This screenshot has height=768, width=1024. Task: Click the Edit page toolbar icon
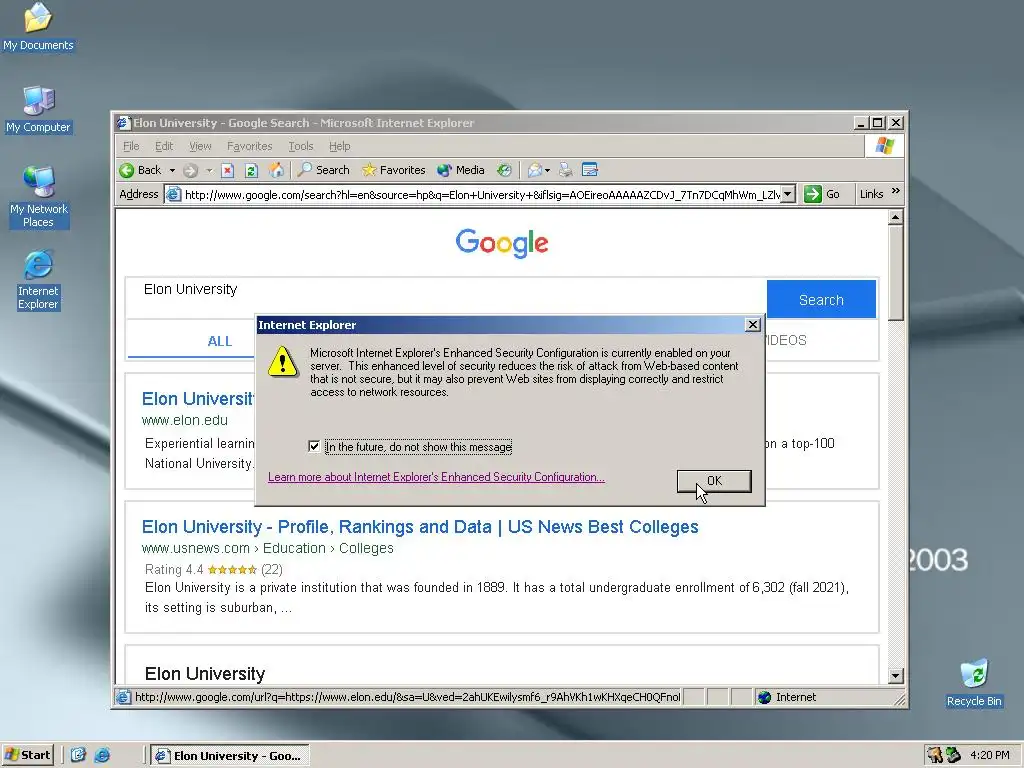(x=590, y=170)
